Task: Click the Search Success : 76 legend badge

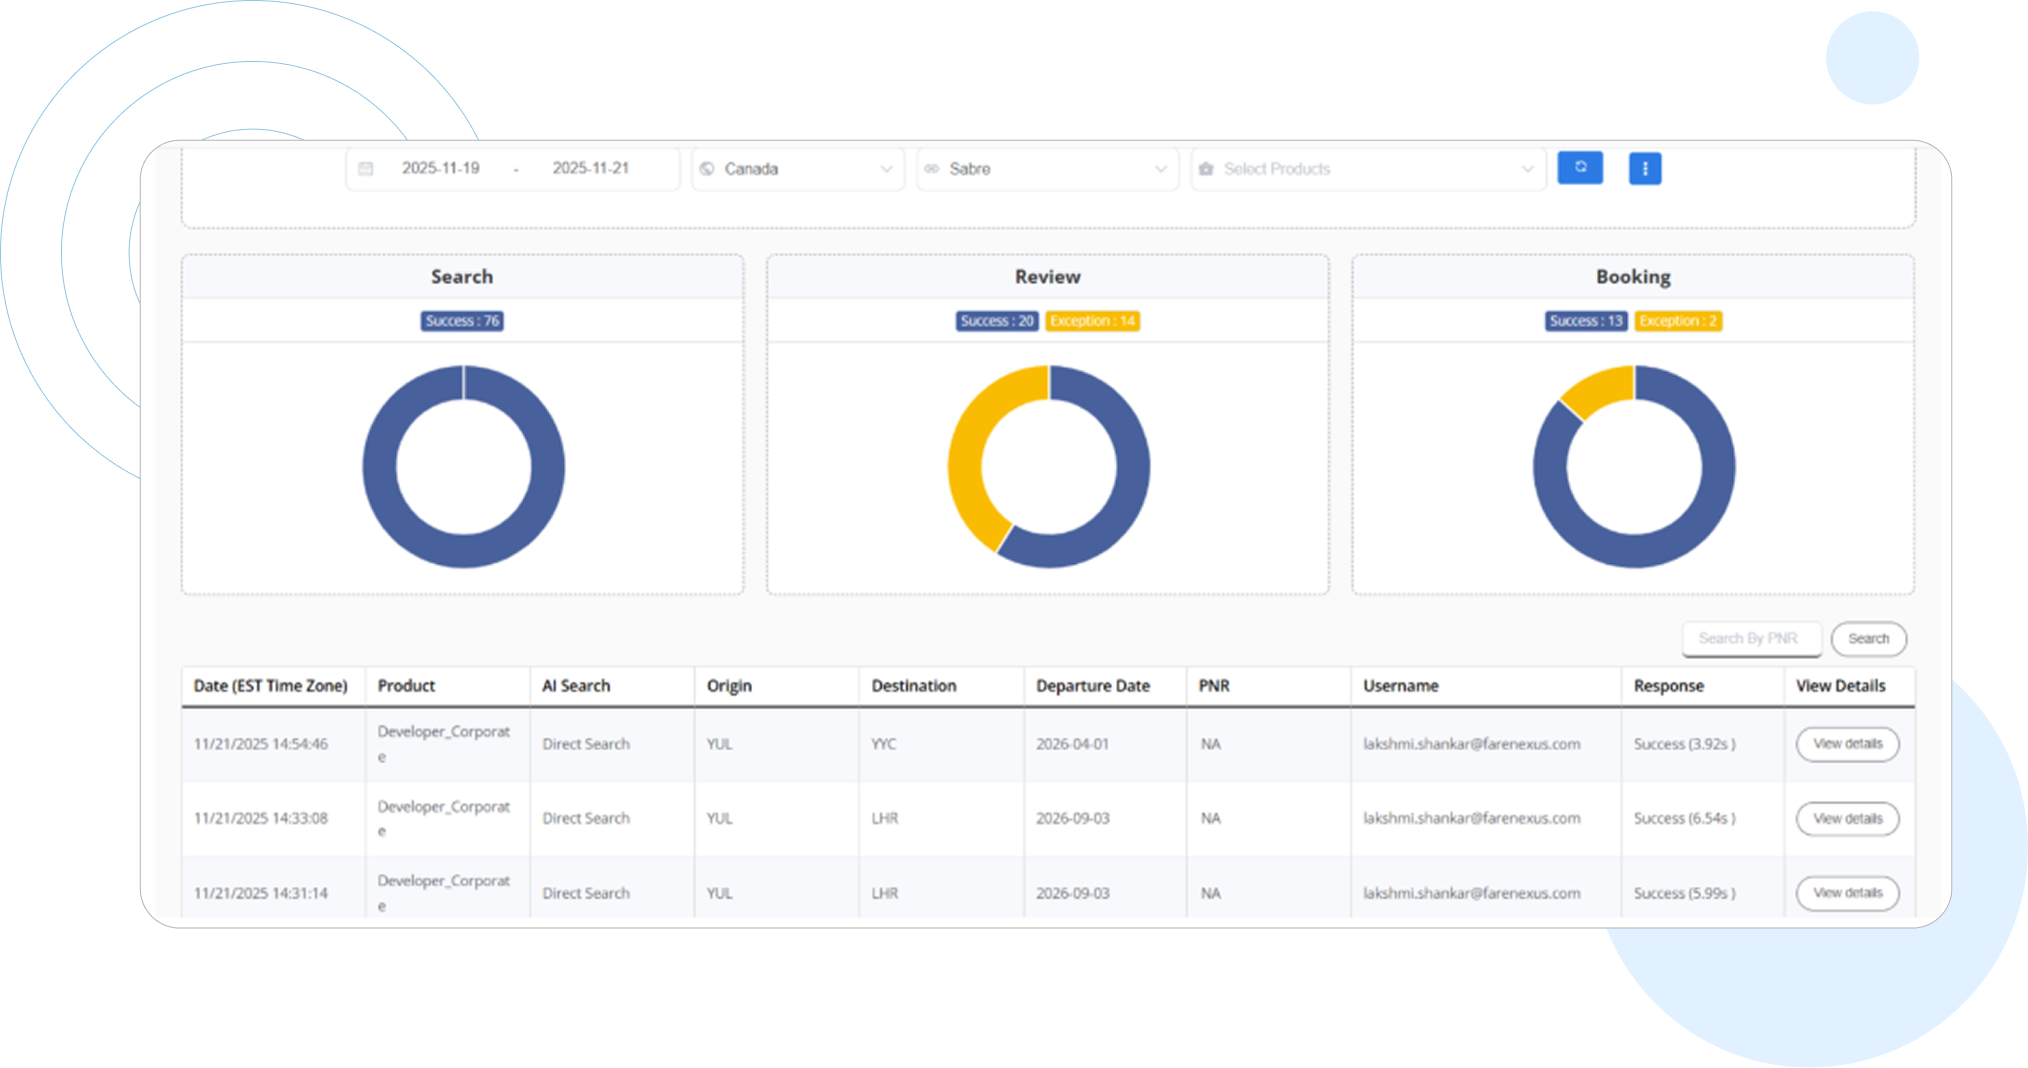Action: (462, 321)
